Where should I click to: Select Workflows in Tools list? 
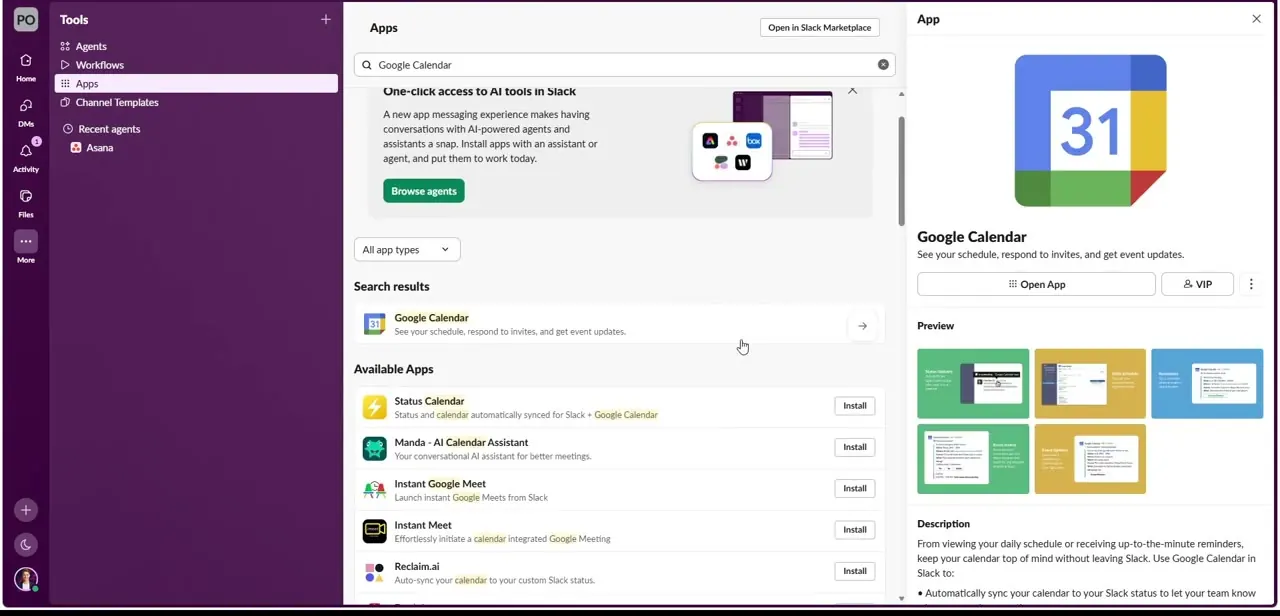196,65
